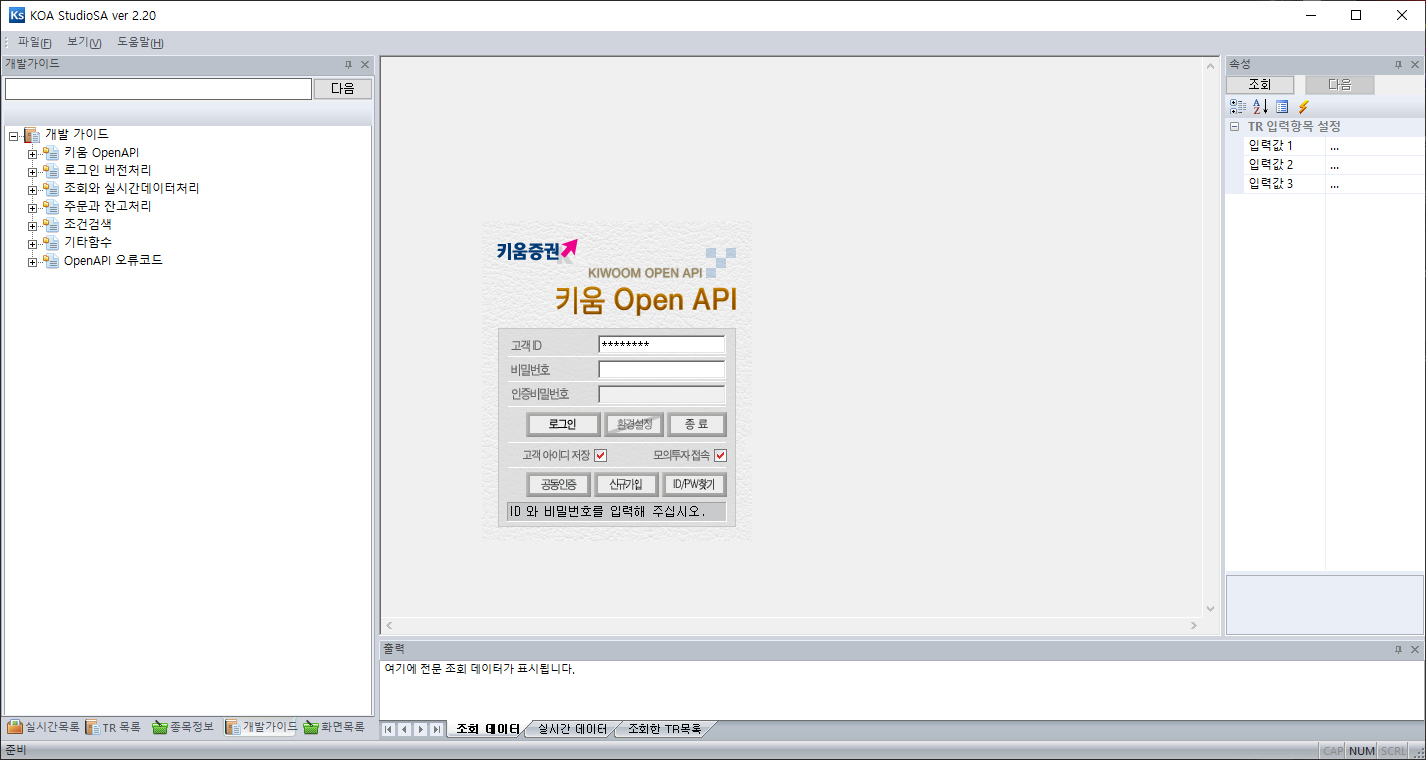Click ID/PW찾기 button
Image resolution: width=1426 pixels, height=760 pixels.
tap(694, 485)
